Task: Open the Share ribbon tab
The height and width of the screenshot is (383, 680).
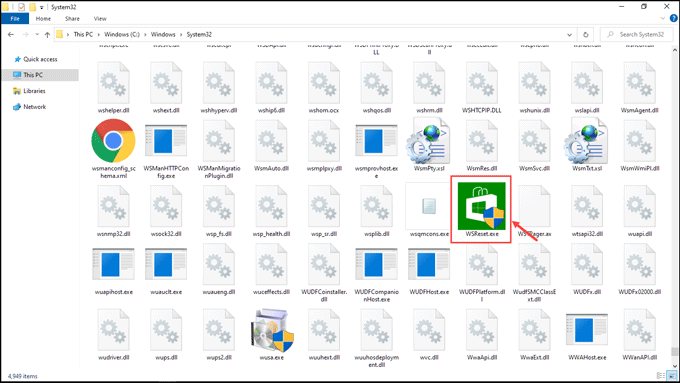Action: (72, 19)
